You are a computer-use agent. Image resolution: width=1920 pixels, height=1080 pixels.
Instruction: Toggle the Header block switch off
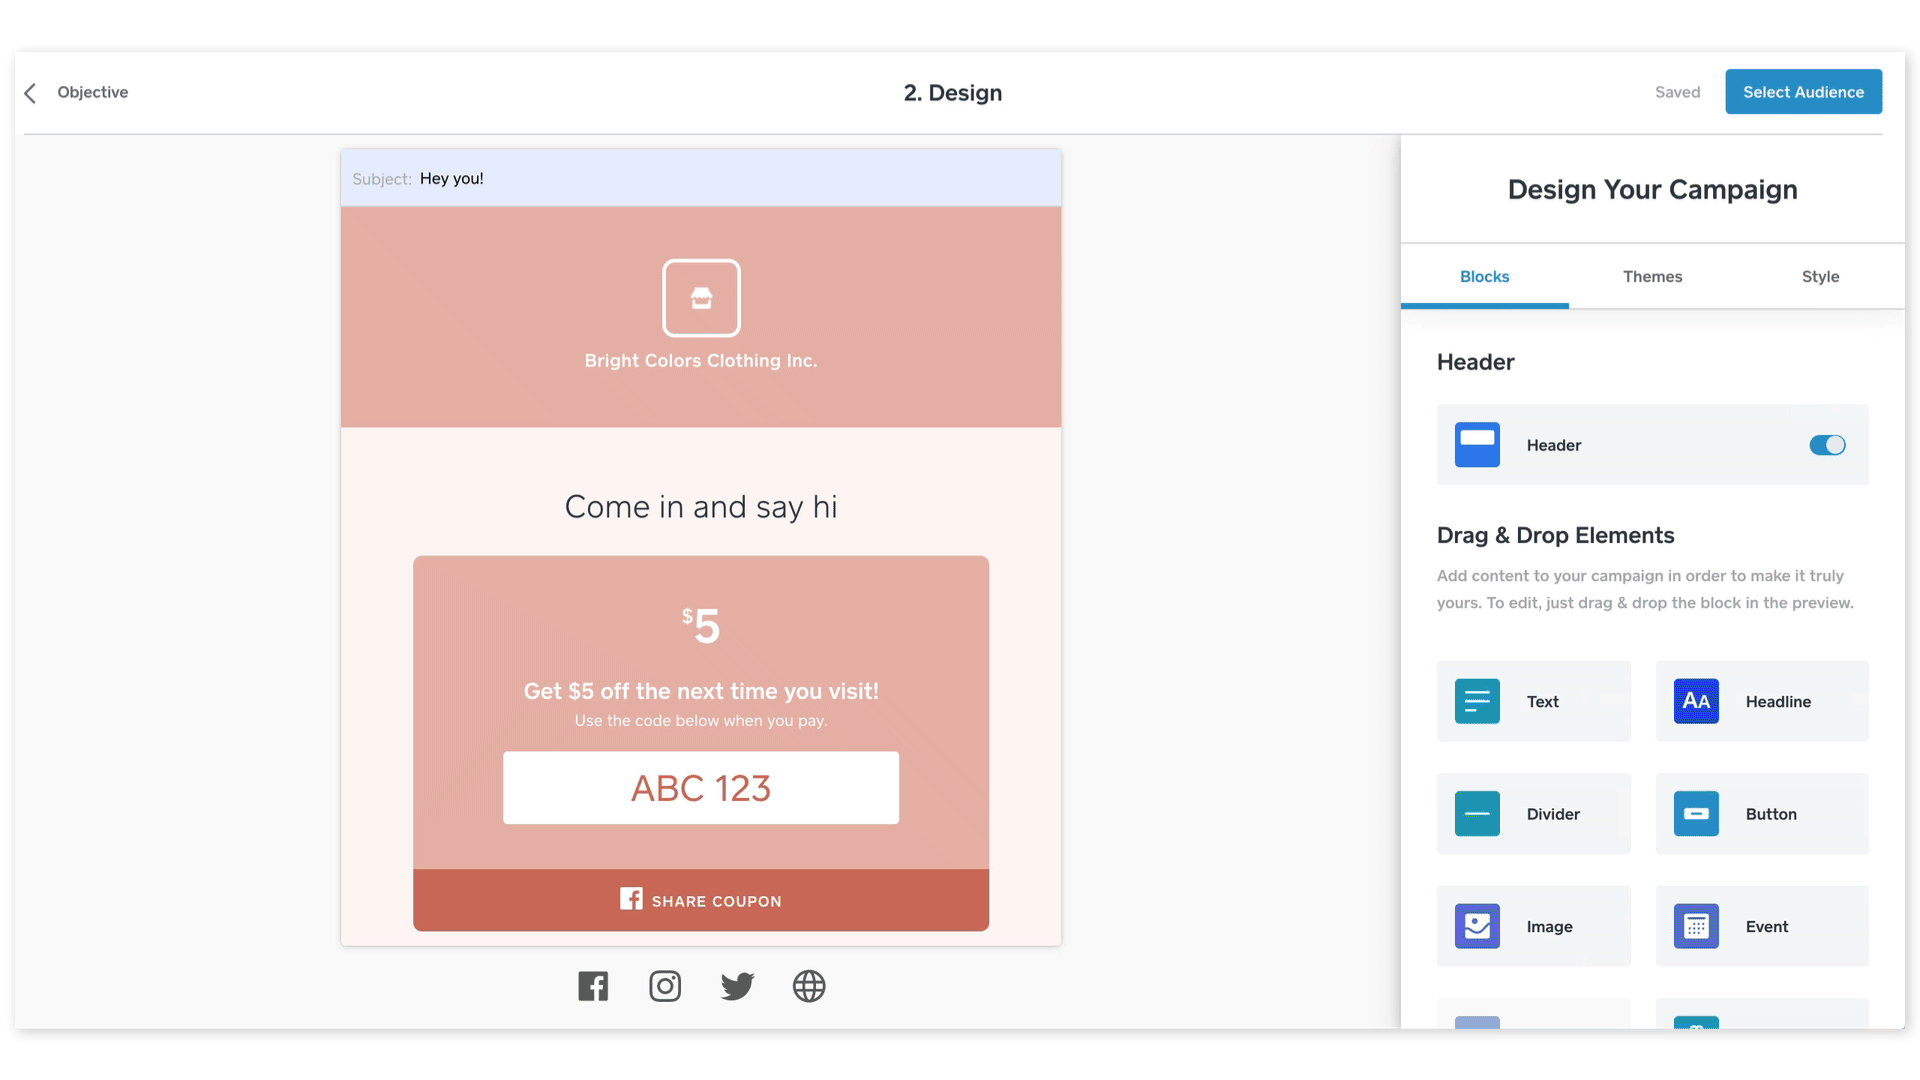[x=1827, y=445]
